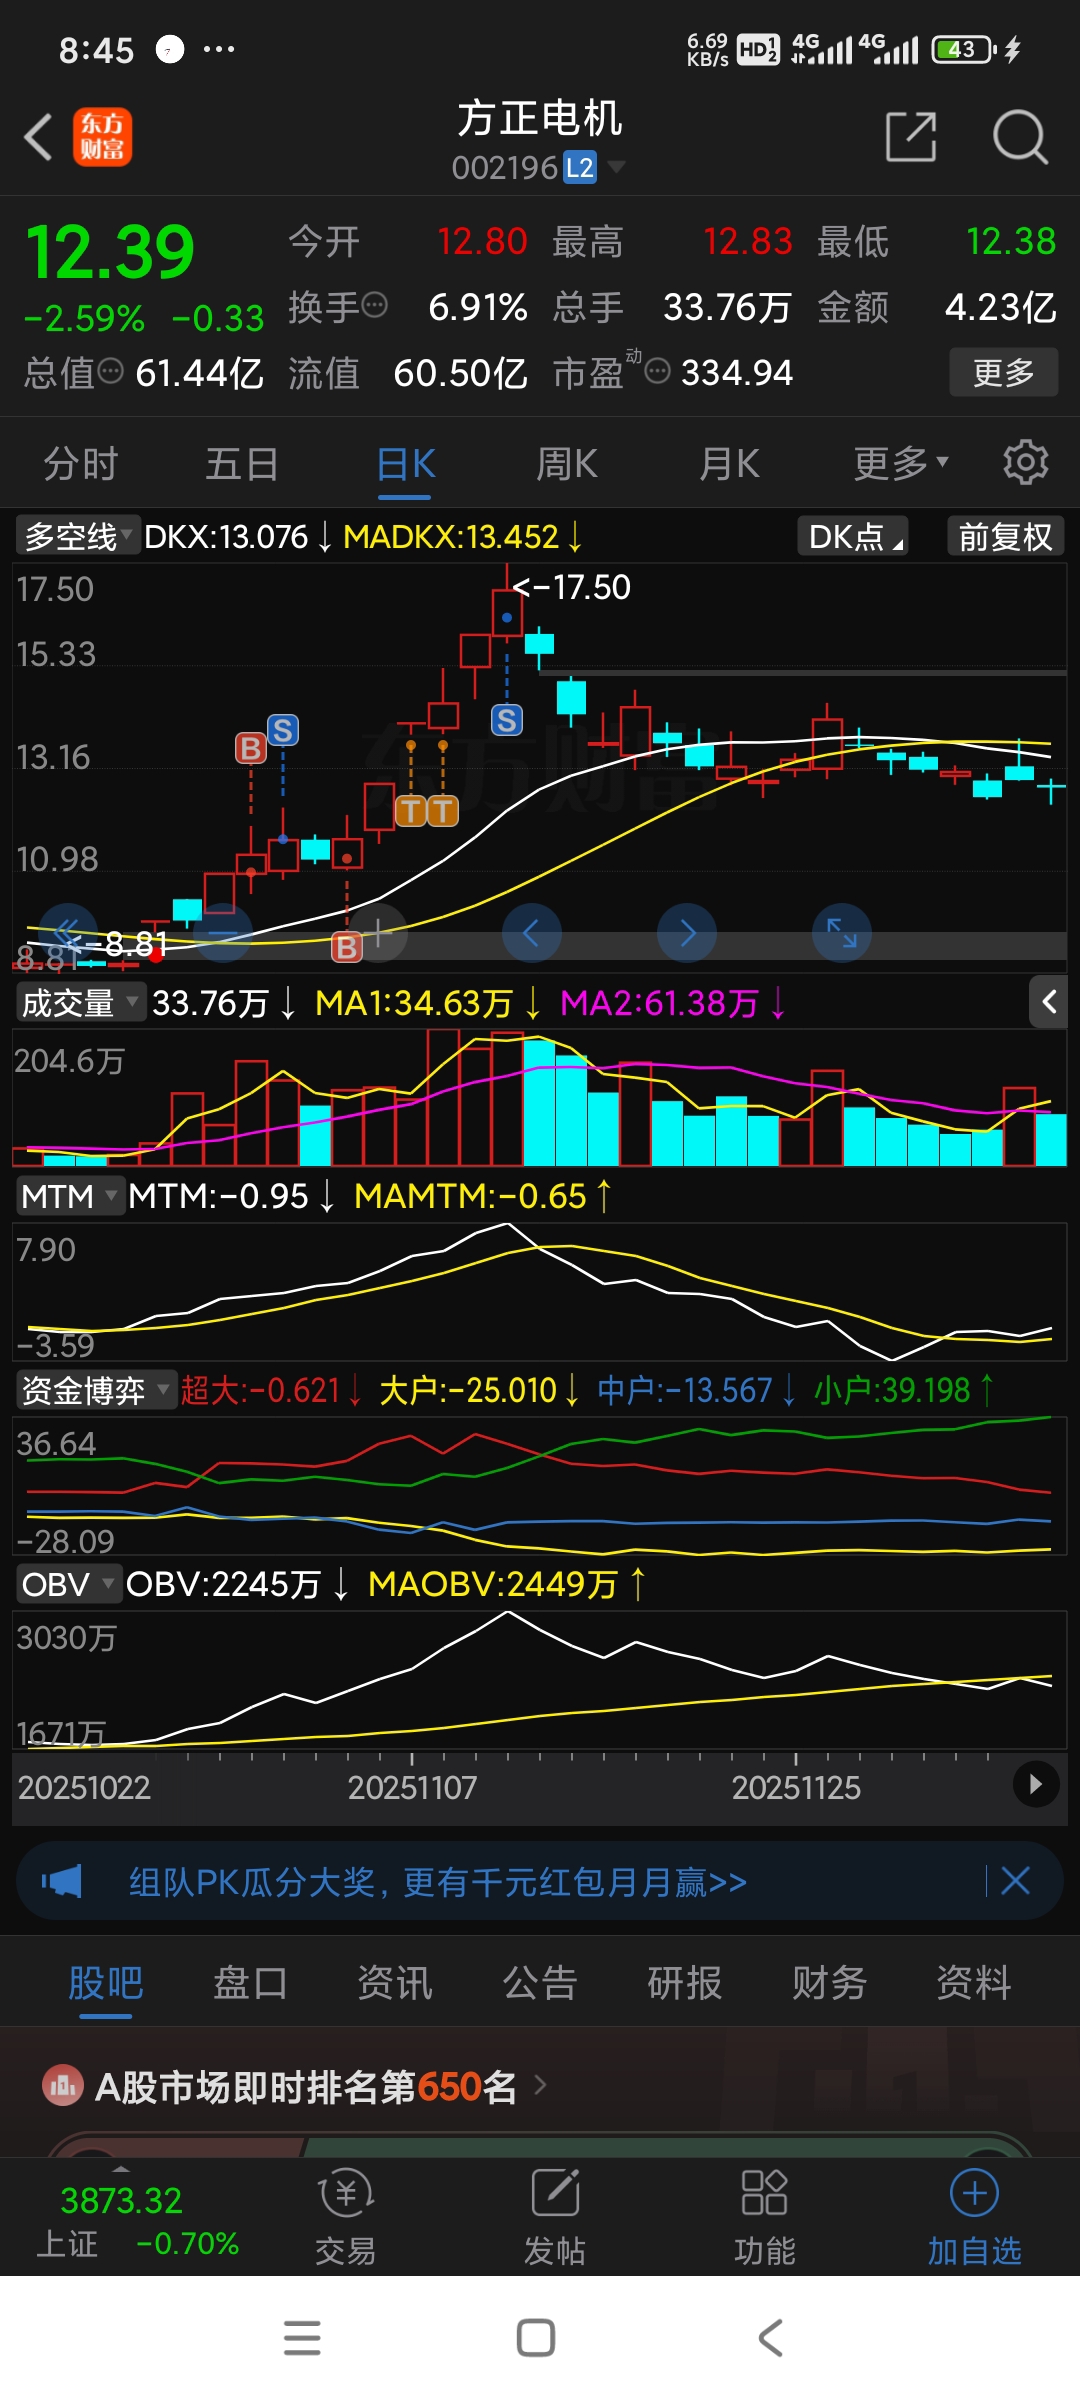
Task: Open the Eastmoney orange logo icon
Action: click(x=102, y=137)
